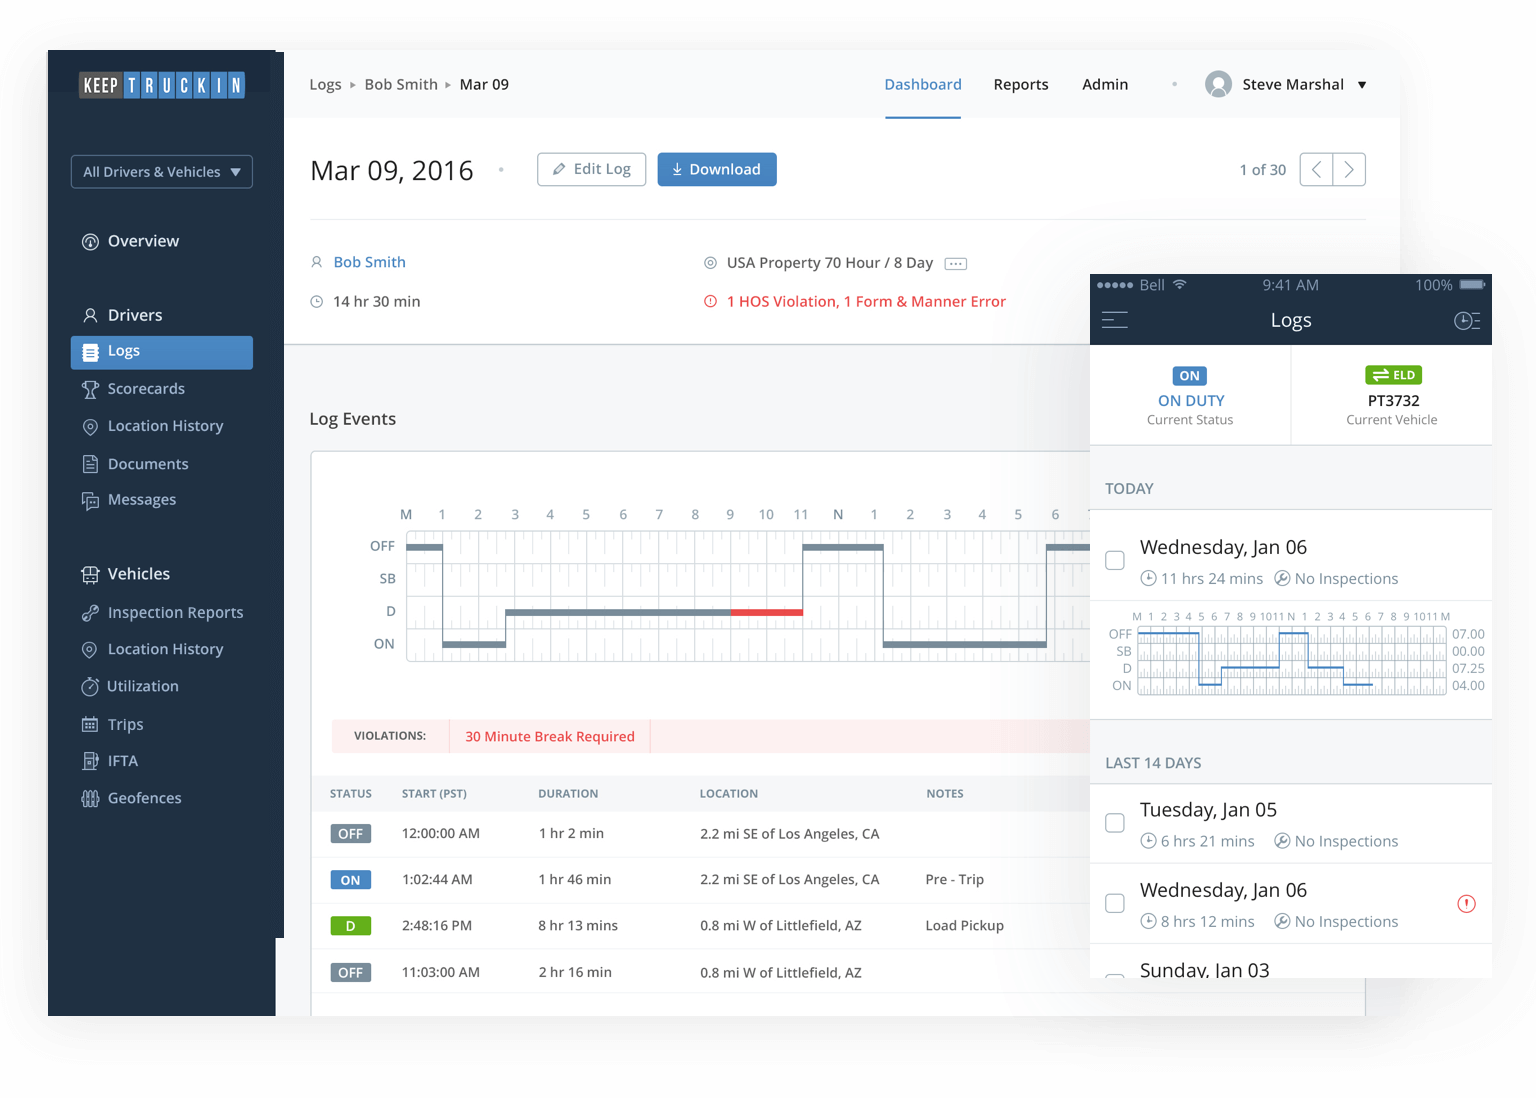Viewport: 1536px width, 1098px height.
Task: Switch to the Reports tab
Action: (x=1021, y=84)
